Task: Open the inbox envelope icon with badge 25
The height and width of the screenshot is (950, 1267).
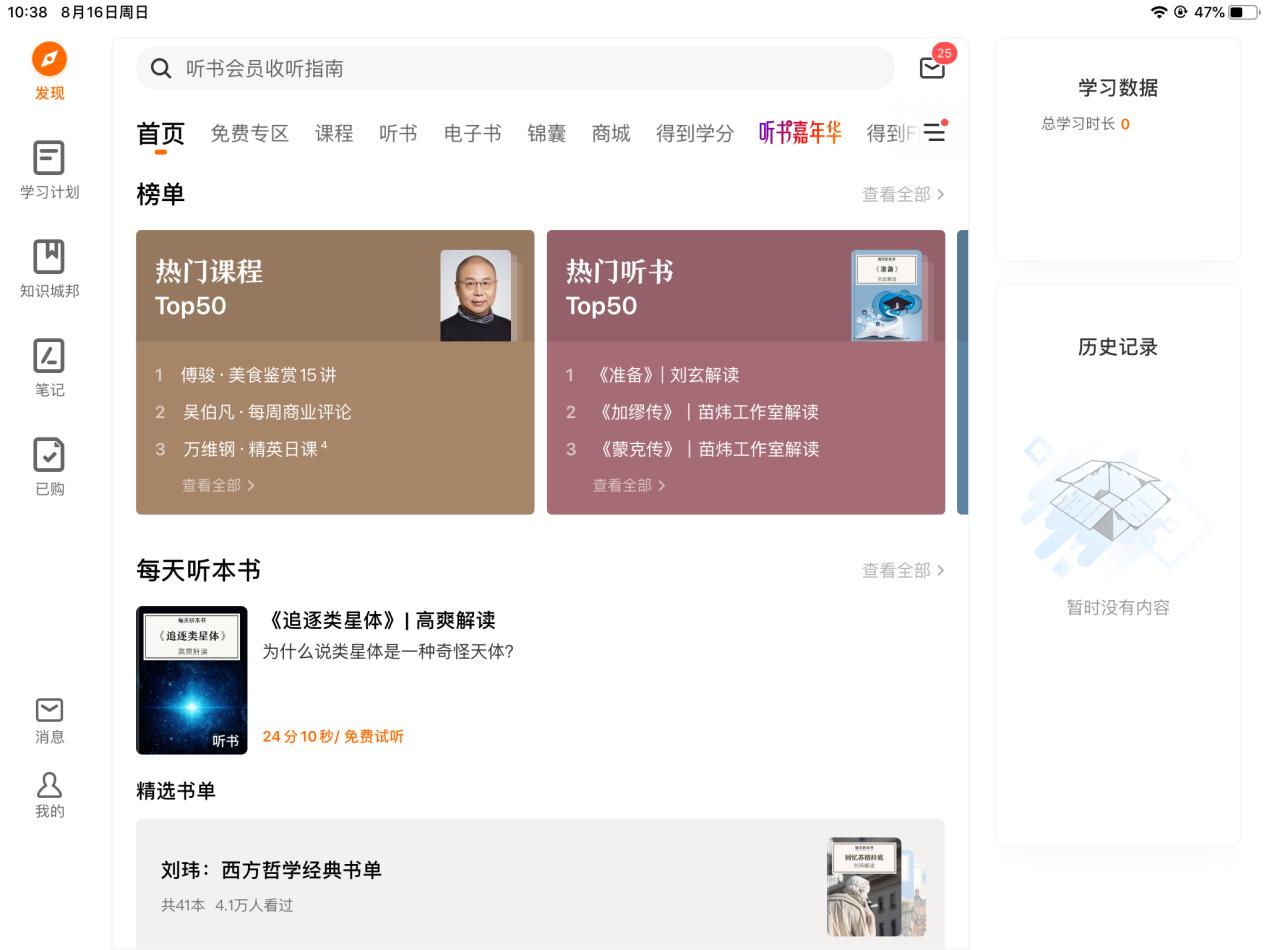Action: [932, 67]
